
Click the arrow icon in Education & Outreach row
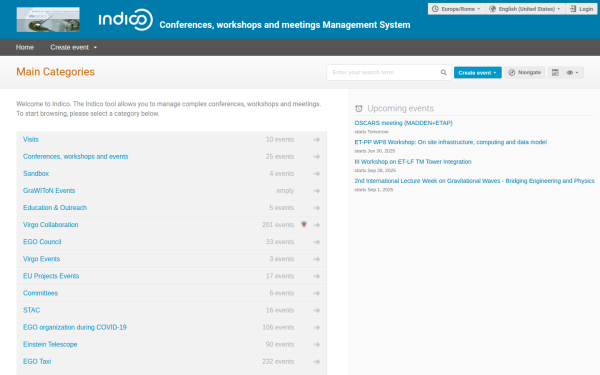coord(316,208)
